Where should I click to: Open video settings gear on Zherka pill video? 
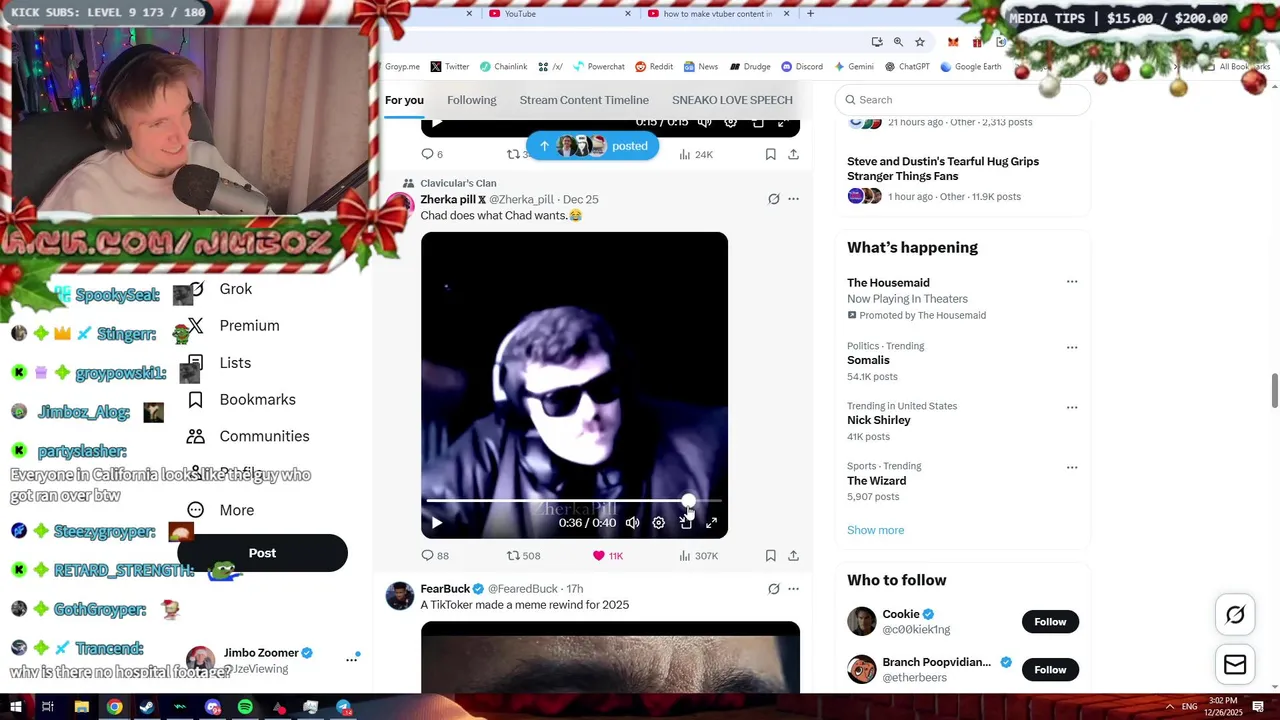point(658,523)
